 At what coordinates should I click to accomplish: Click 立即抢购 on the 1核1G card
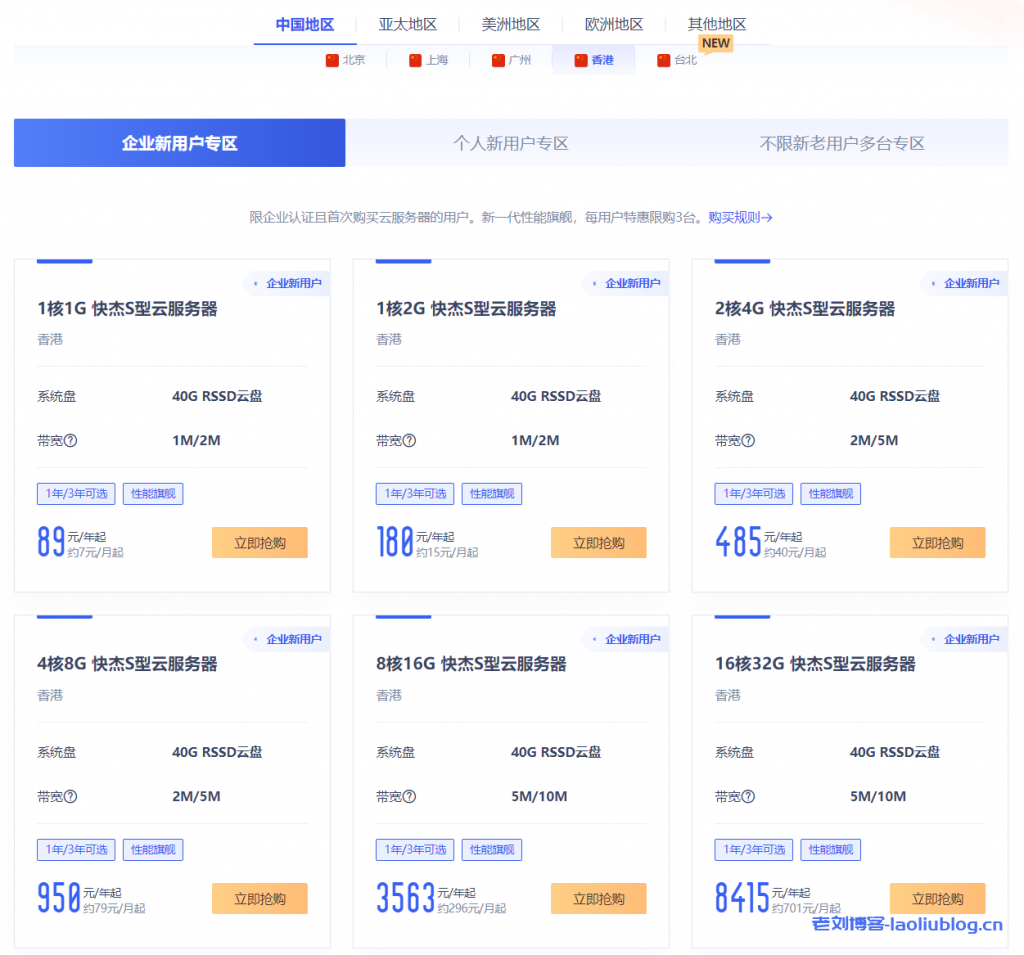(x=259, y=542)
